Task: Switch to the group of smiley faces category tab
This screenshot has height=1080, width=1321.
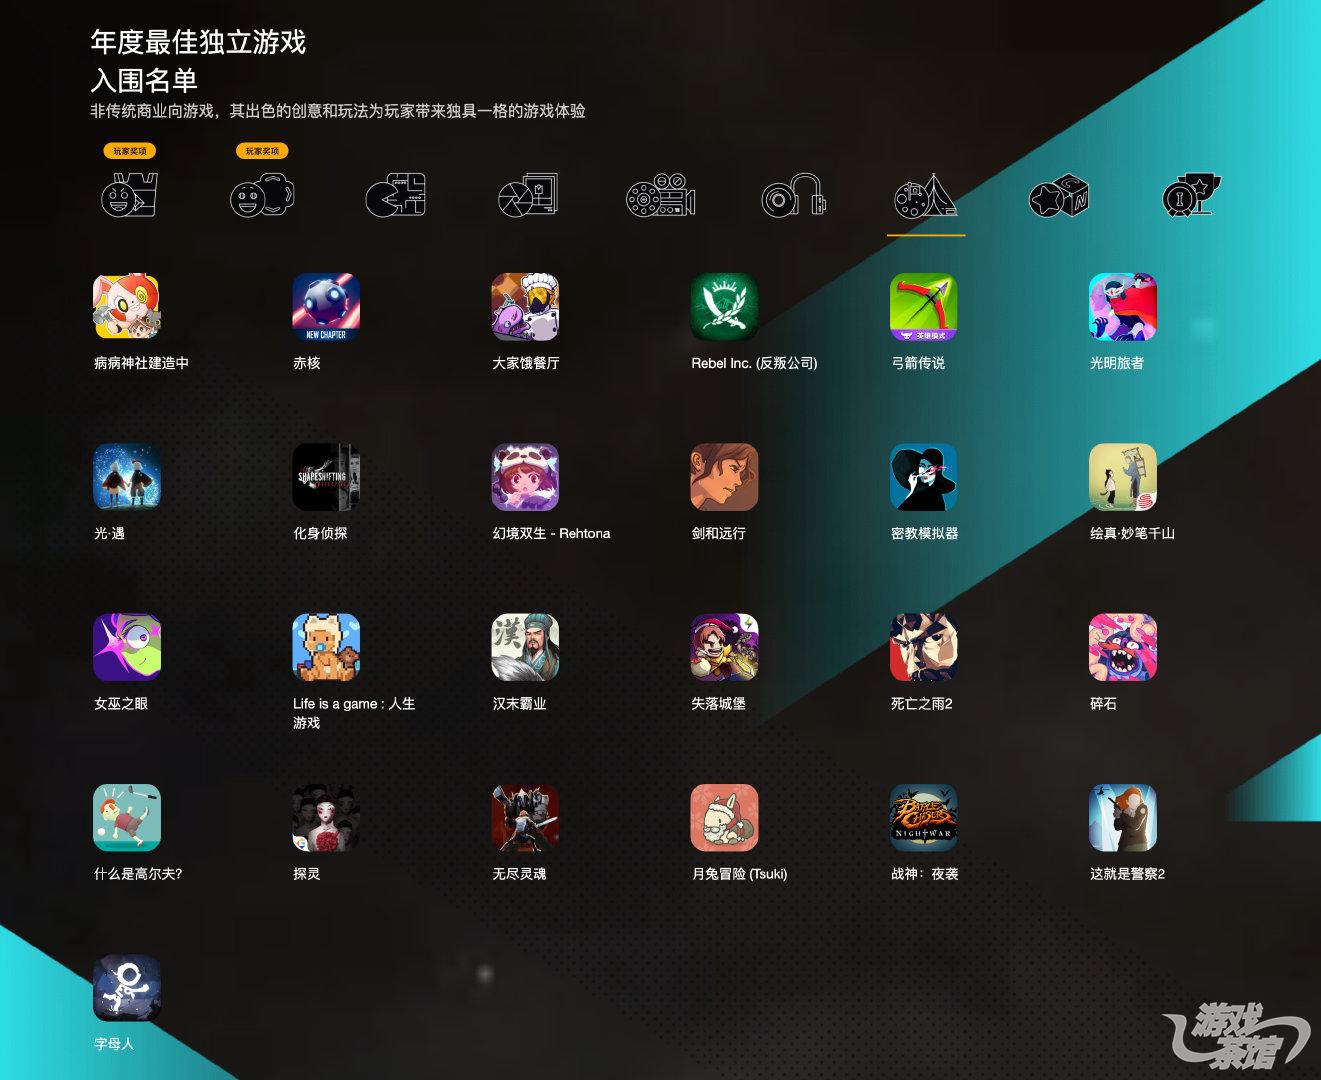Action: pos(263,195)
